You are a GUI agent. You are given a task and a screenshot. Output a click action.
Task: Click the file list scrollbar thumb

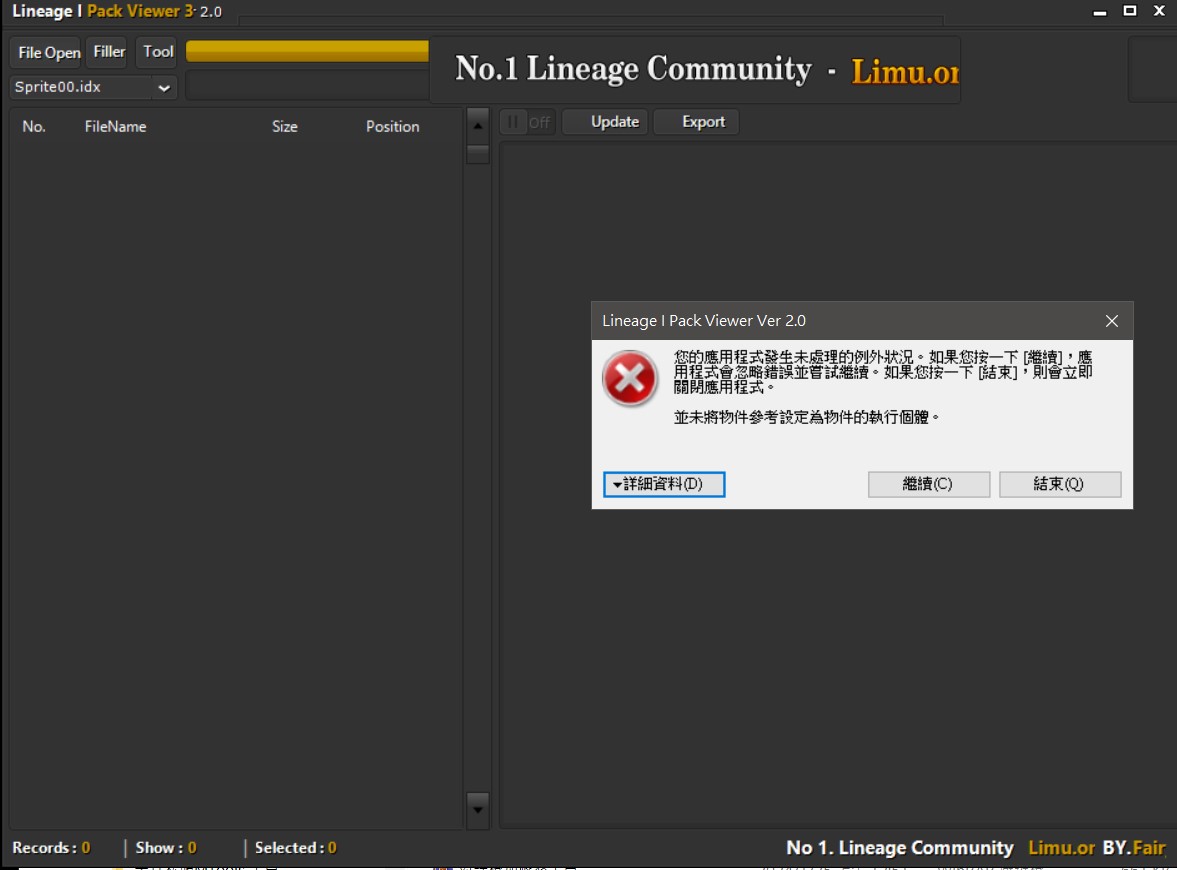point(478,154)
